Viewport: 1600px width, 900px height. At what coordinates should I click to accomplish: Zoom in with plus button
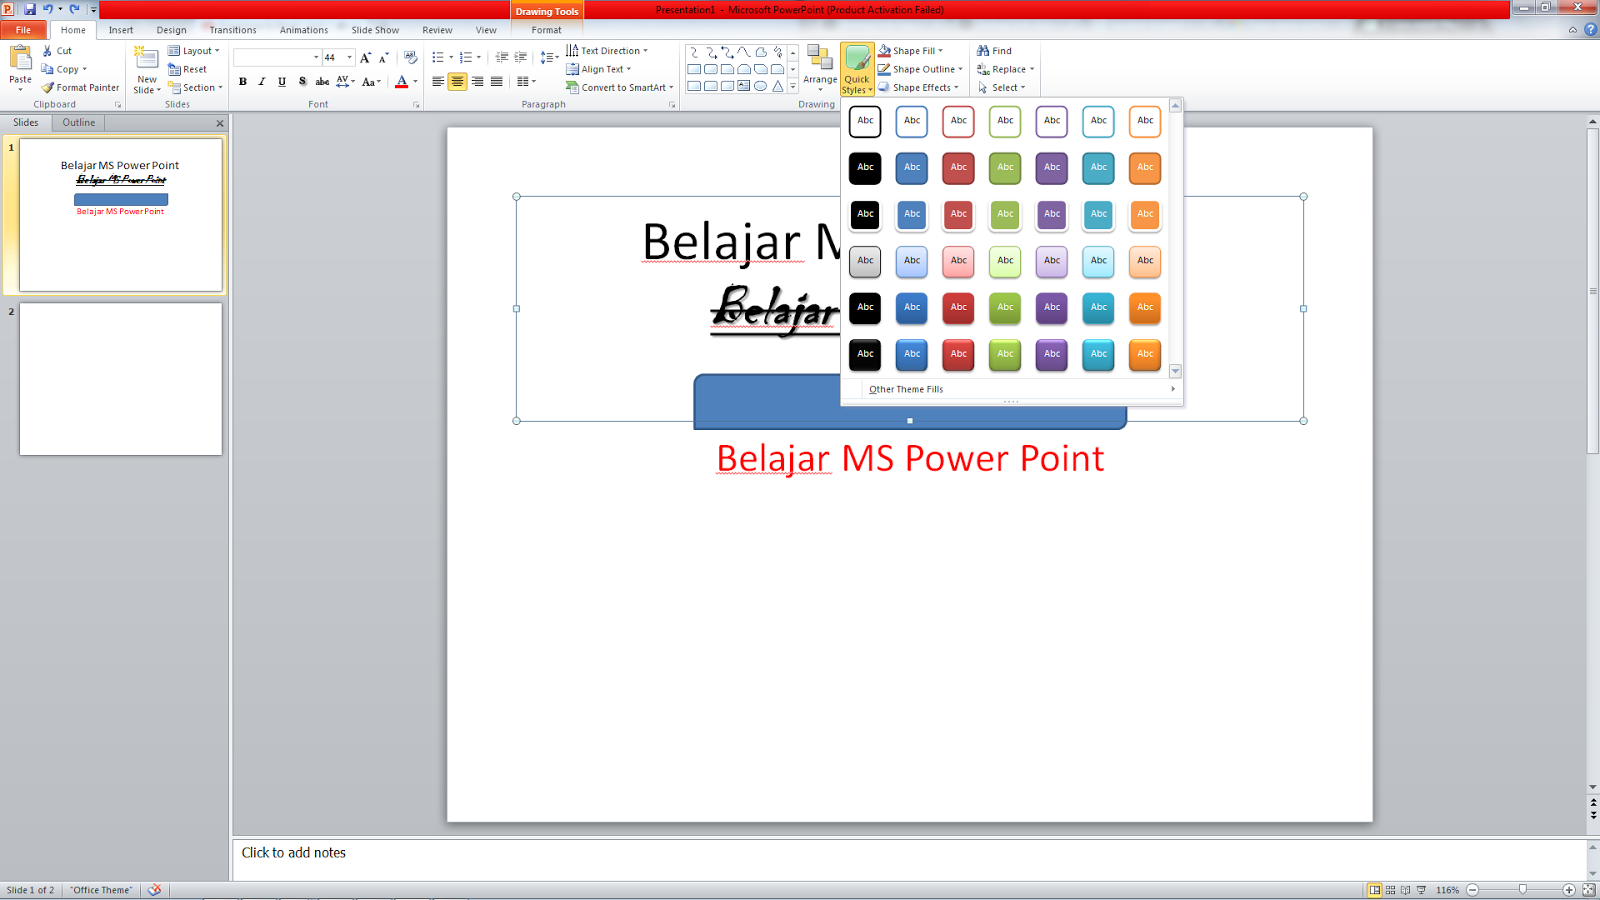pyautogui.click(x=1569, y=890)
